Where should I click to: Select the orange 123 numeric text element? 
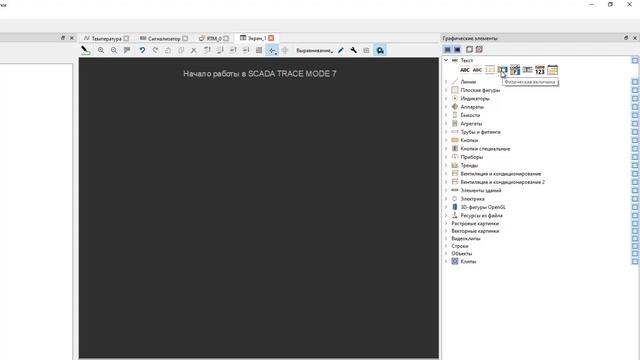coord(490,70)
